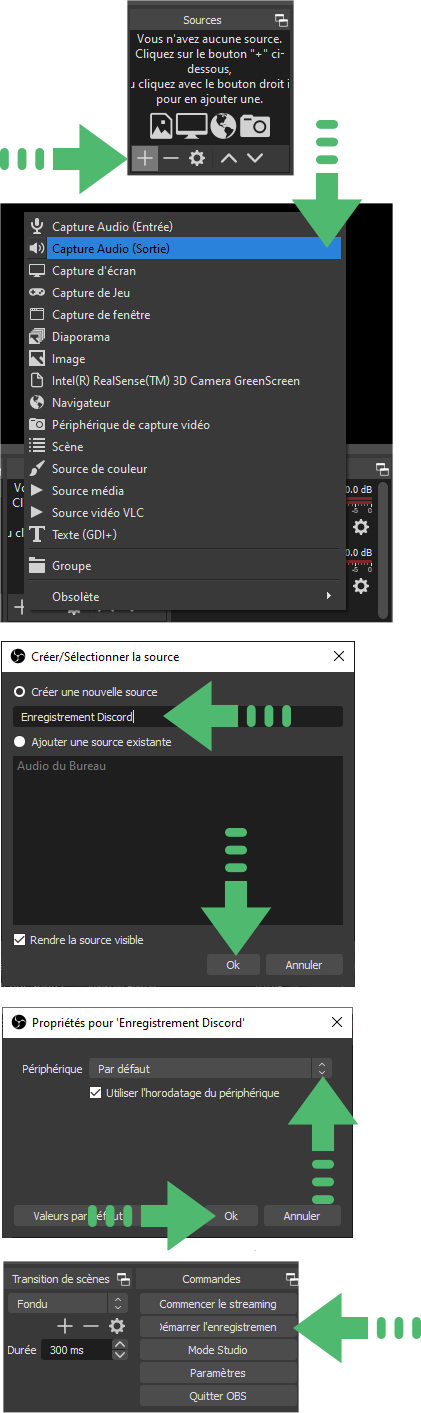Move source down with the down arrow
Image resolution: width=421 pixels, height=1413 pixels.
coord(255,158)
